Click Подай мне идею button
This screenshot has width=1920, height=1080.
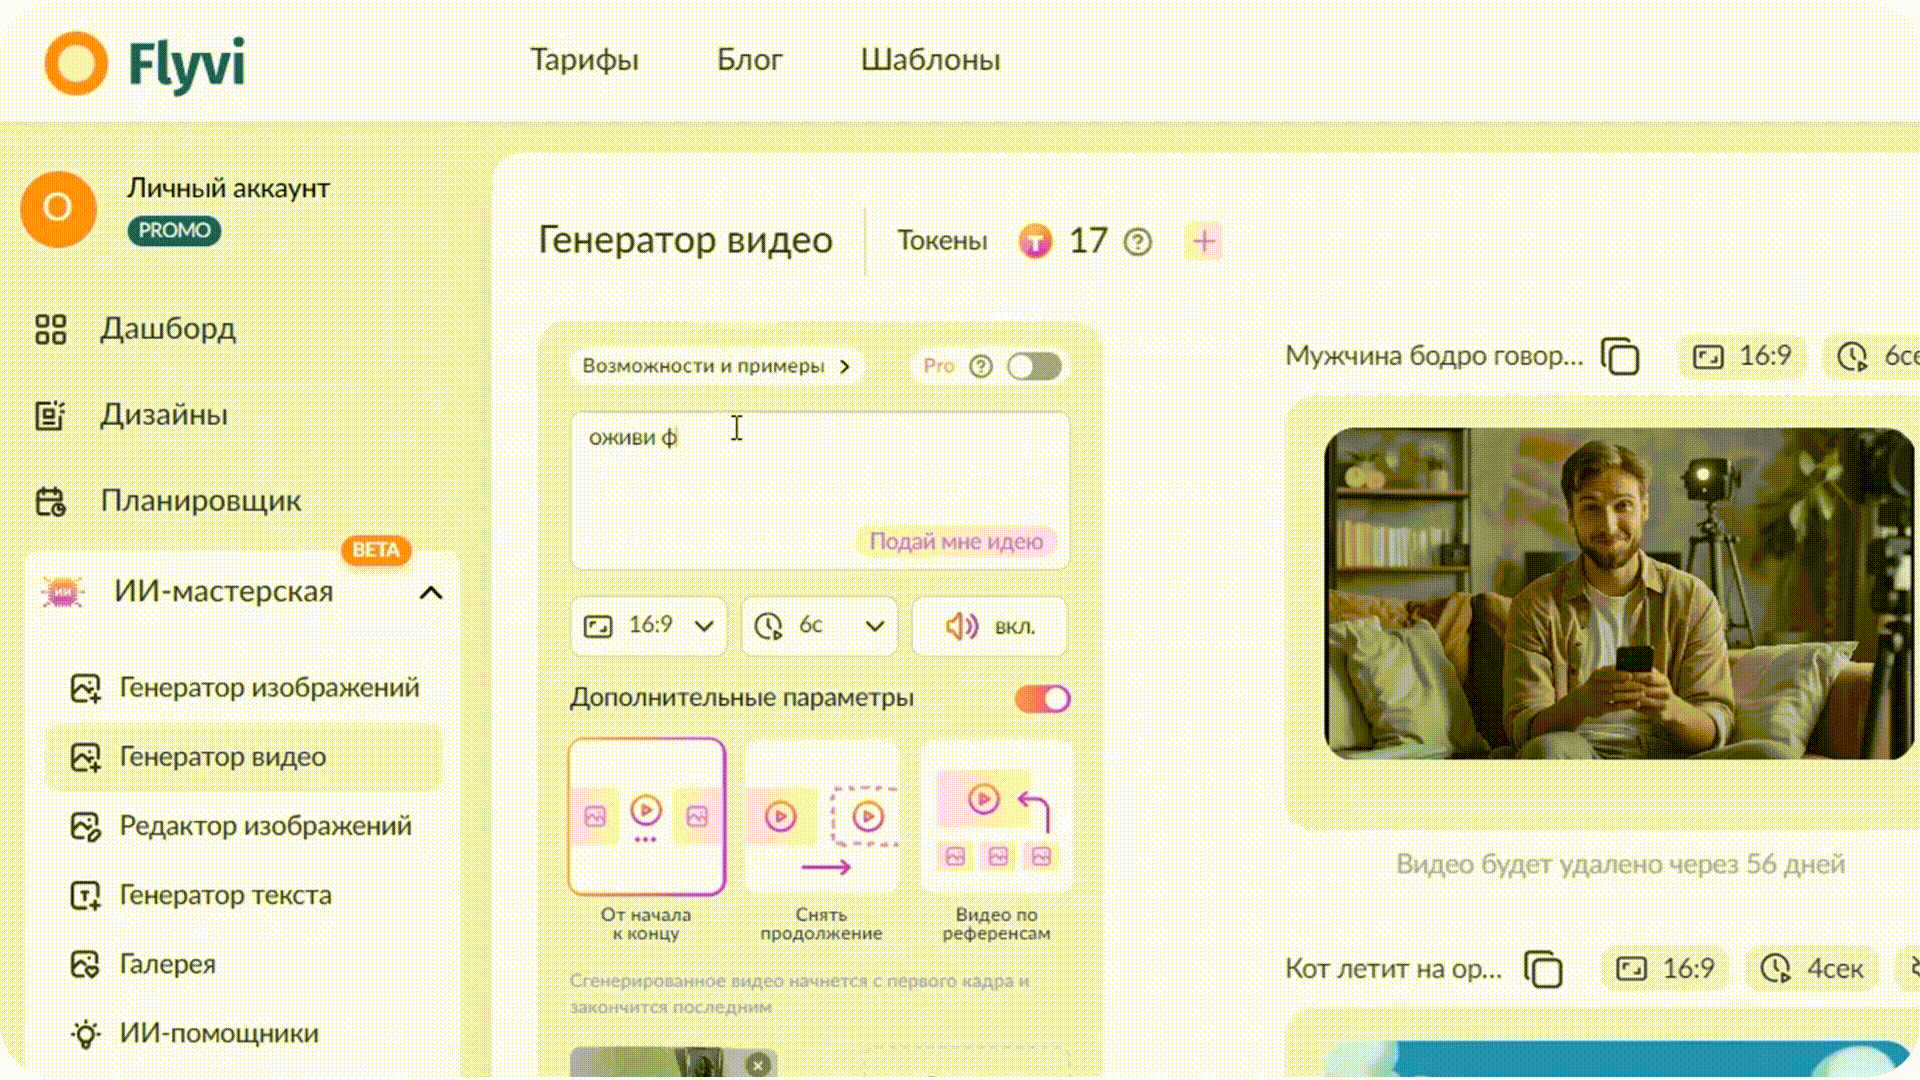point(956,541)
